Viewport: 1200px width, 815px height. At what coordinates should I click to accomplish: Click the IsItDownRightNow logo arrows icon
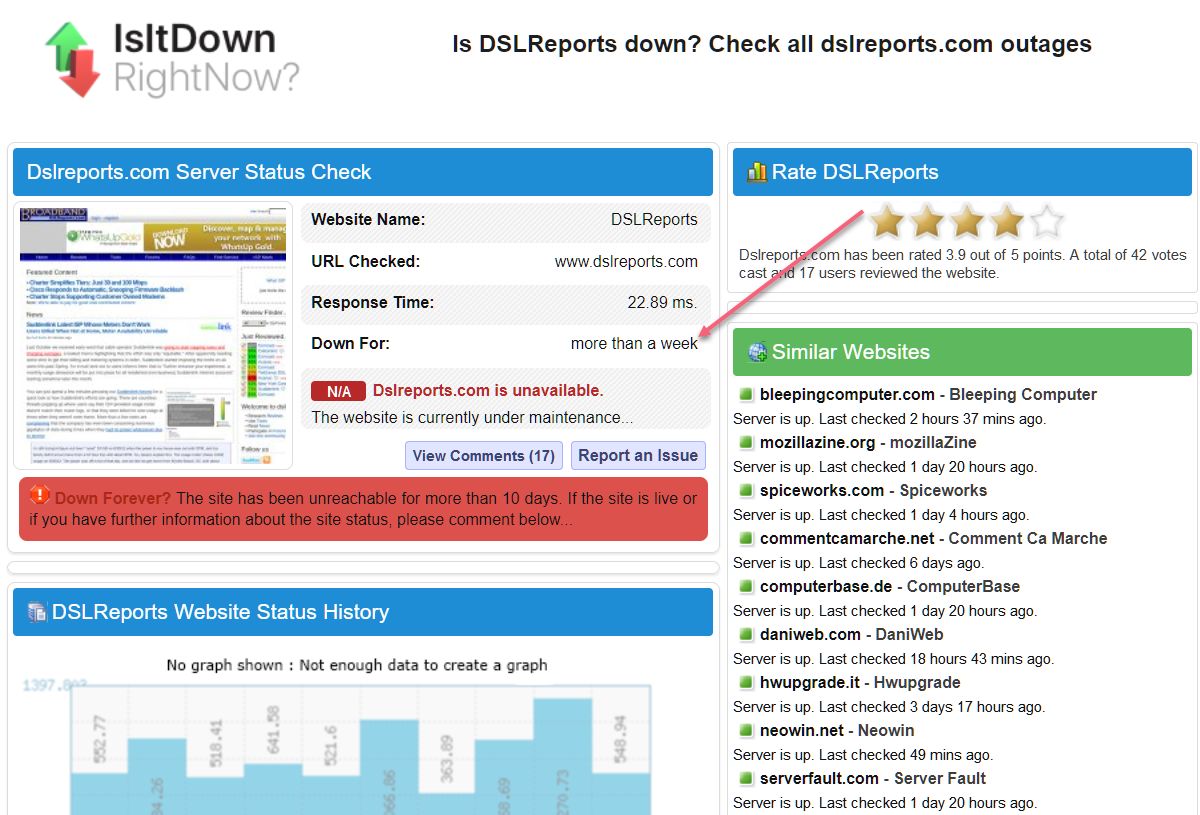click(x=73, y=59)
